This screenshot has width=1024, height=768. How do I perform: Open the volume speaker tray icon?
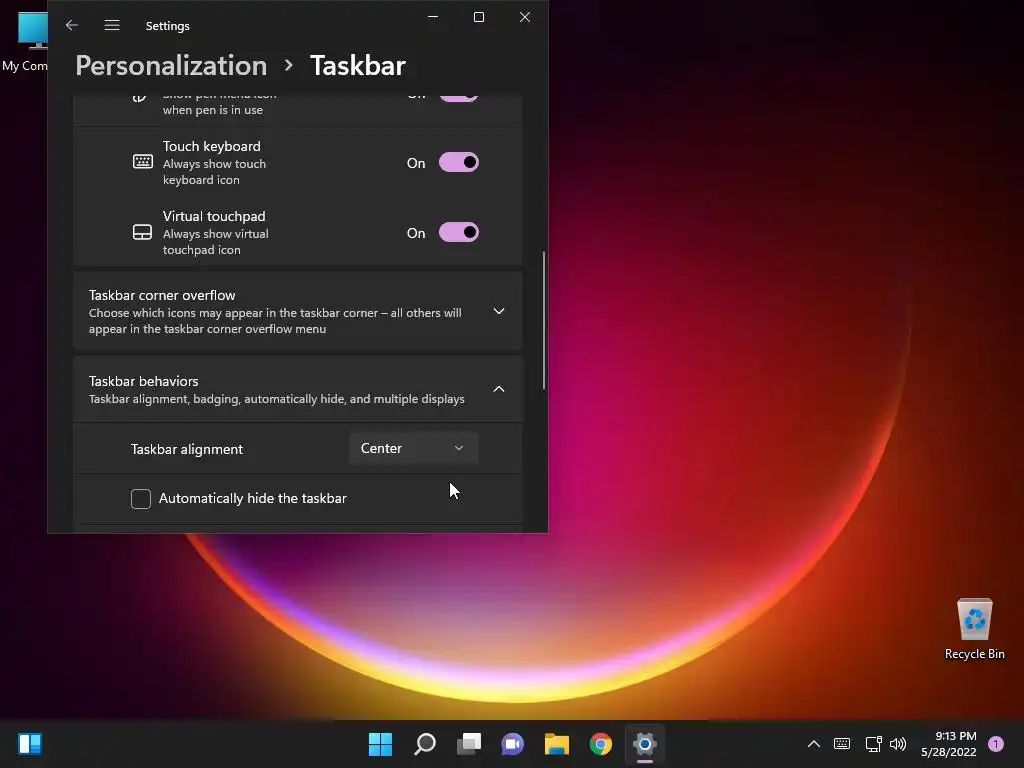click(898, 744)
